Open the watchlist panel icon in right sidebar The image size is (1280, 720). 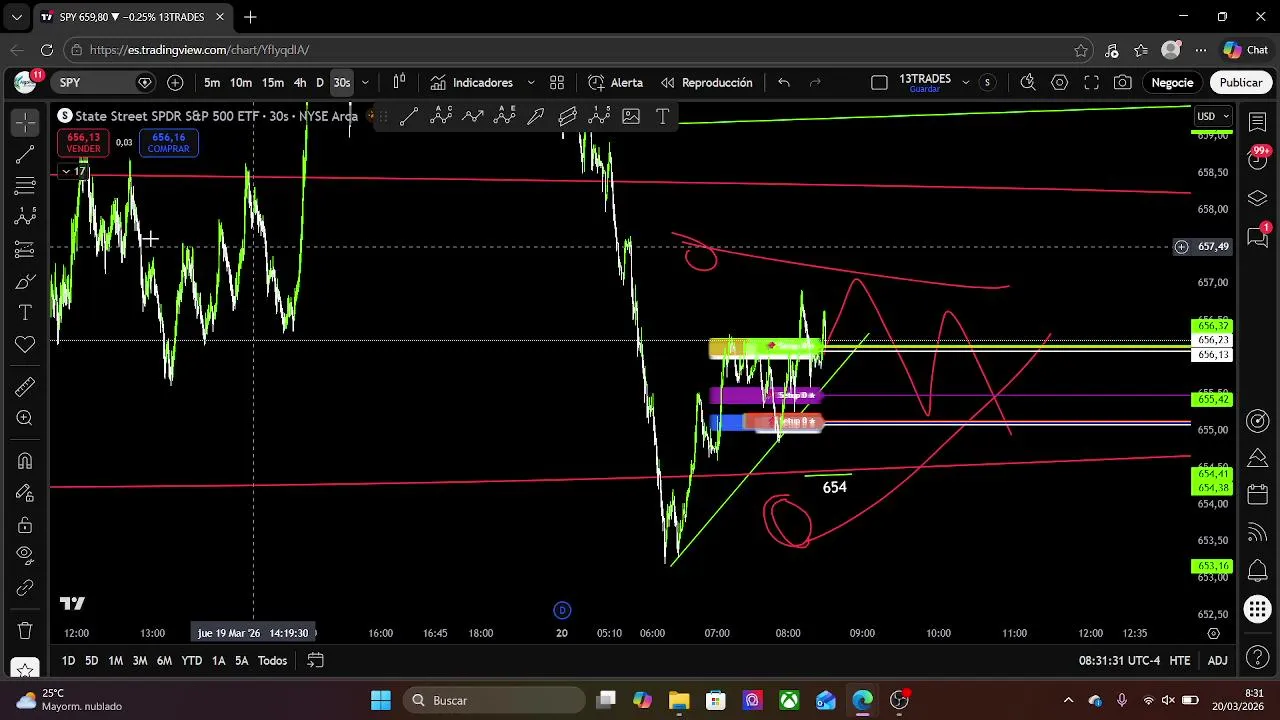1258,122
